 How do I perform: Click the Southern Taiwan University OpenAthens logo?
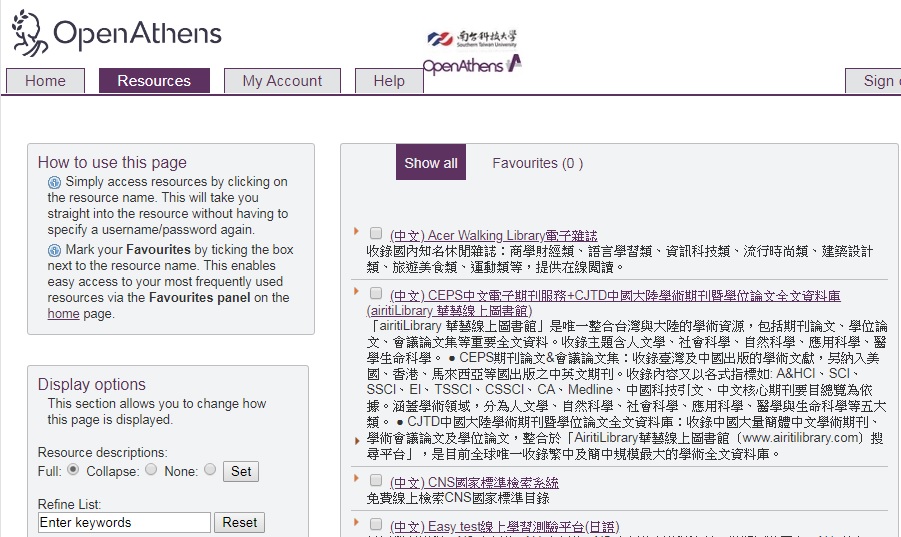472,52
